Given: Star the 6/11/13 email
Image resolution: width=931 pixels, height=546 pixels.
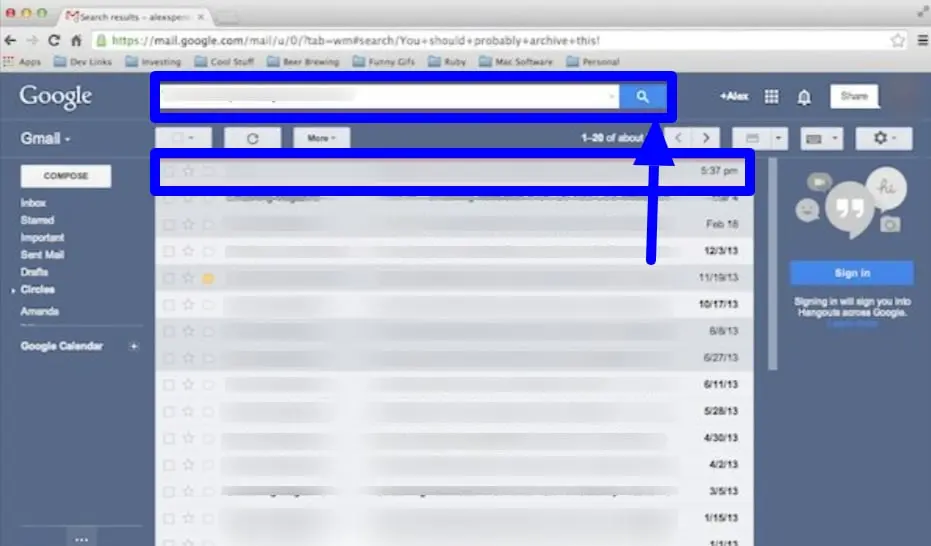Looking at the screenshot, I should click(x=188, y=385).
